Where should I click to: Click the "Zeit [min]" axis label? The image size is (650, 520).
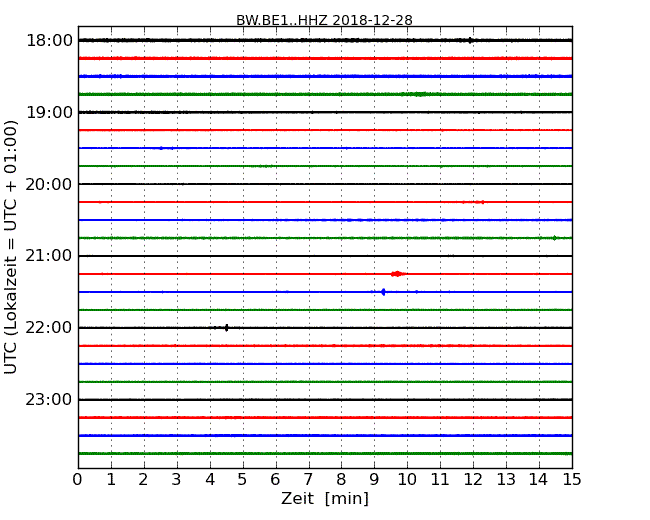[x=325, y=498]
